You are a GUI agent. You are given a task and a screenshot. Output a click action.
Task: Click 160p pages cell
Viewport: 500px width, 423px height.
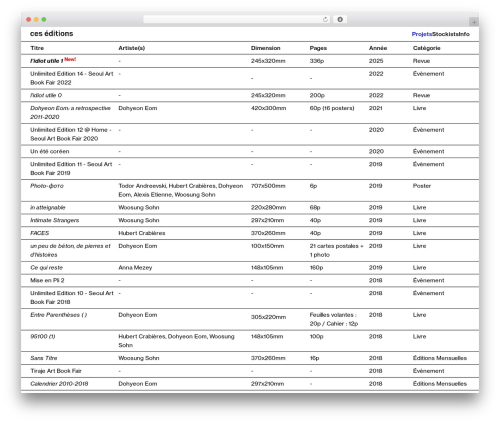[x=316, y=268]
